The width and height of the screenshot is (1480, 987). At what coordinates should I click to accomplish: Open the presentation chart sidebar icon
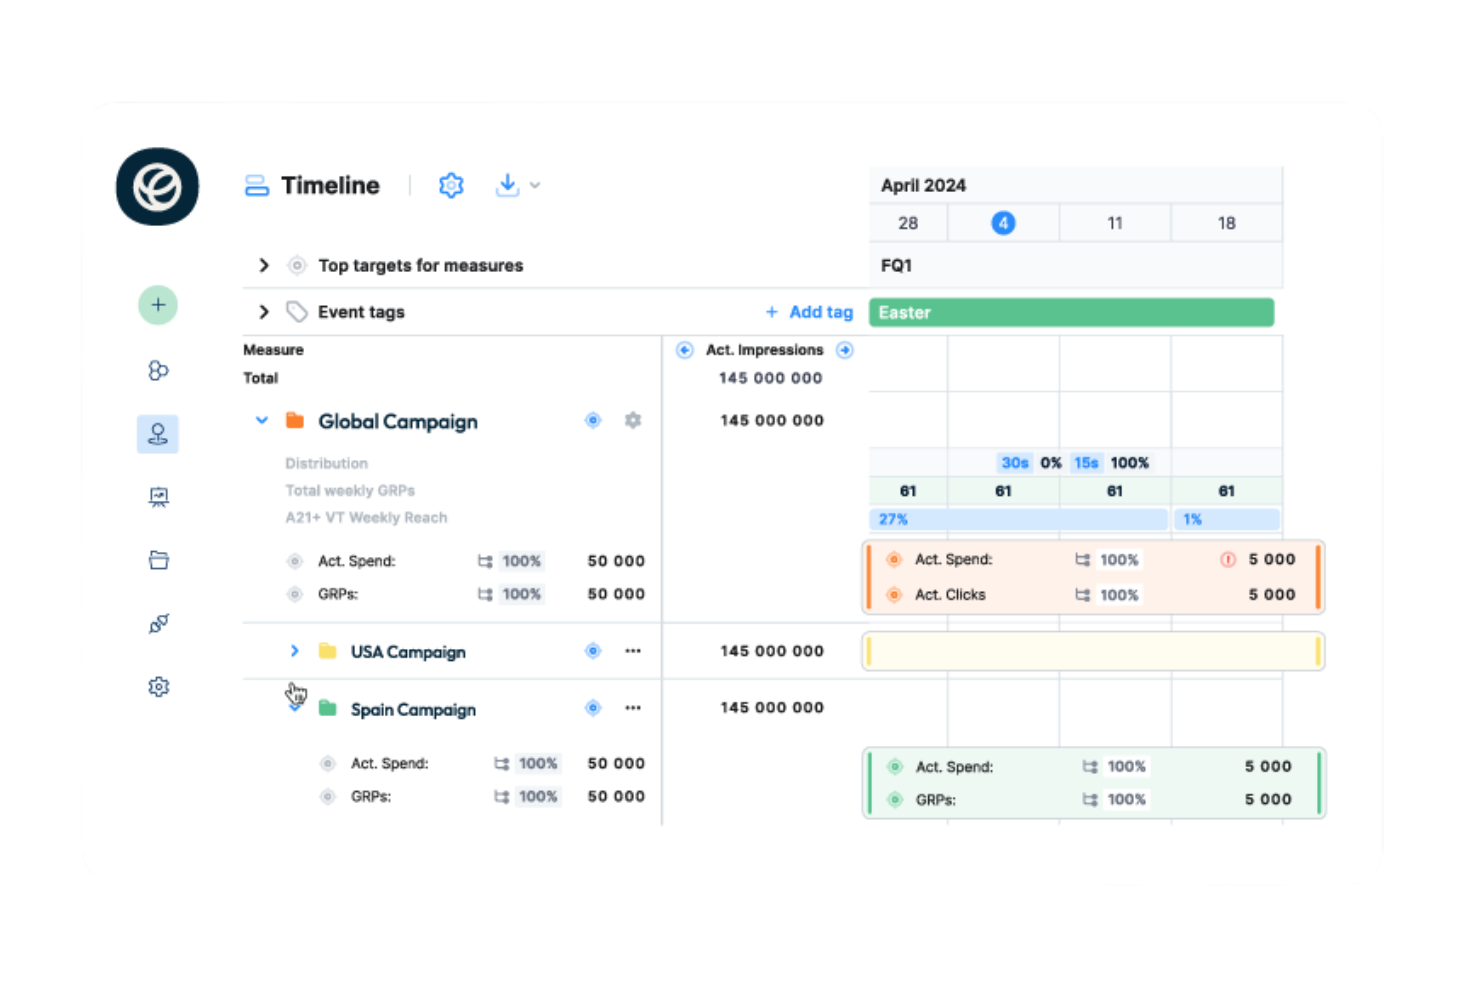pyautogui.click(x=158, y=497)
